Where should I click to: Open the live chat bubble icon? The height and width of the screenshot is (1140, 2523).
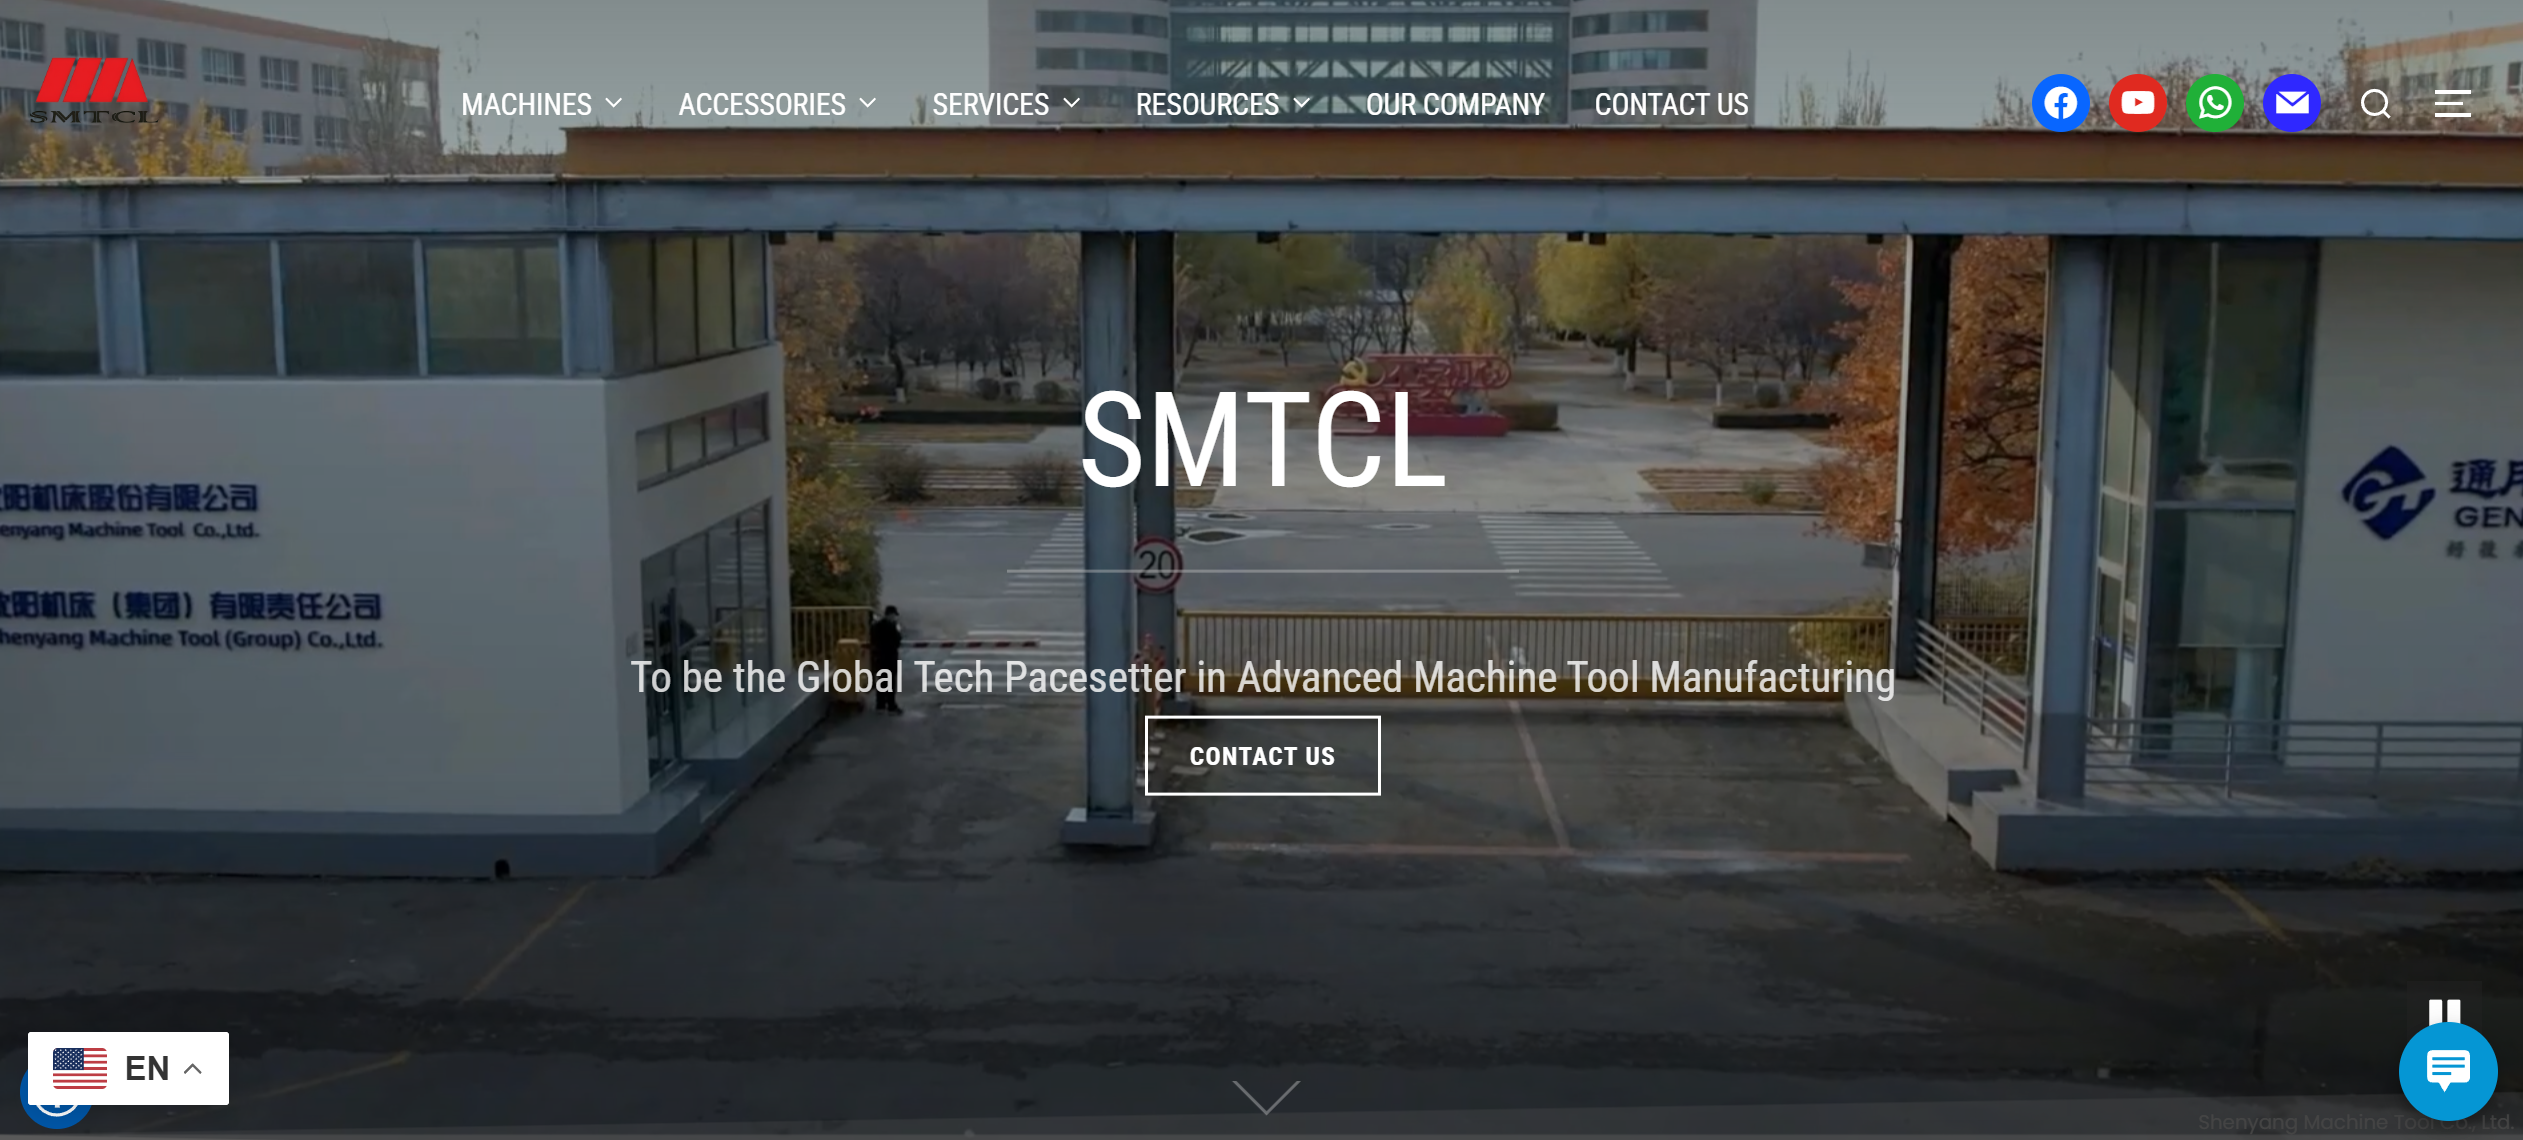[2447, 1071]
